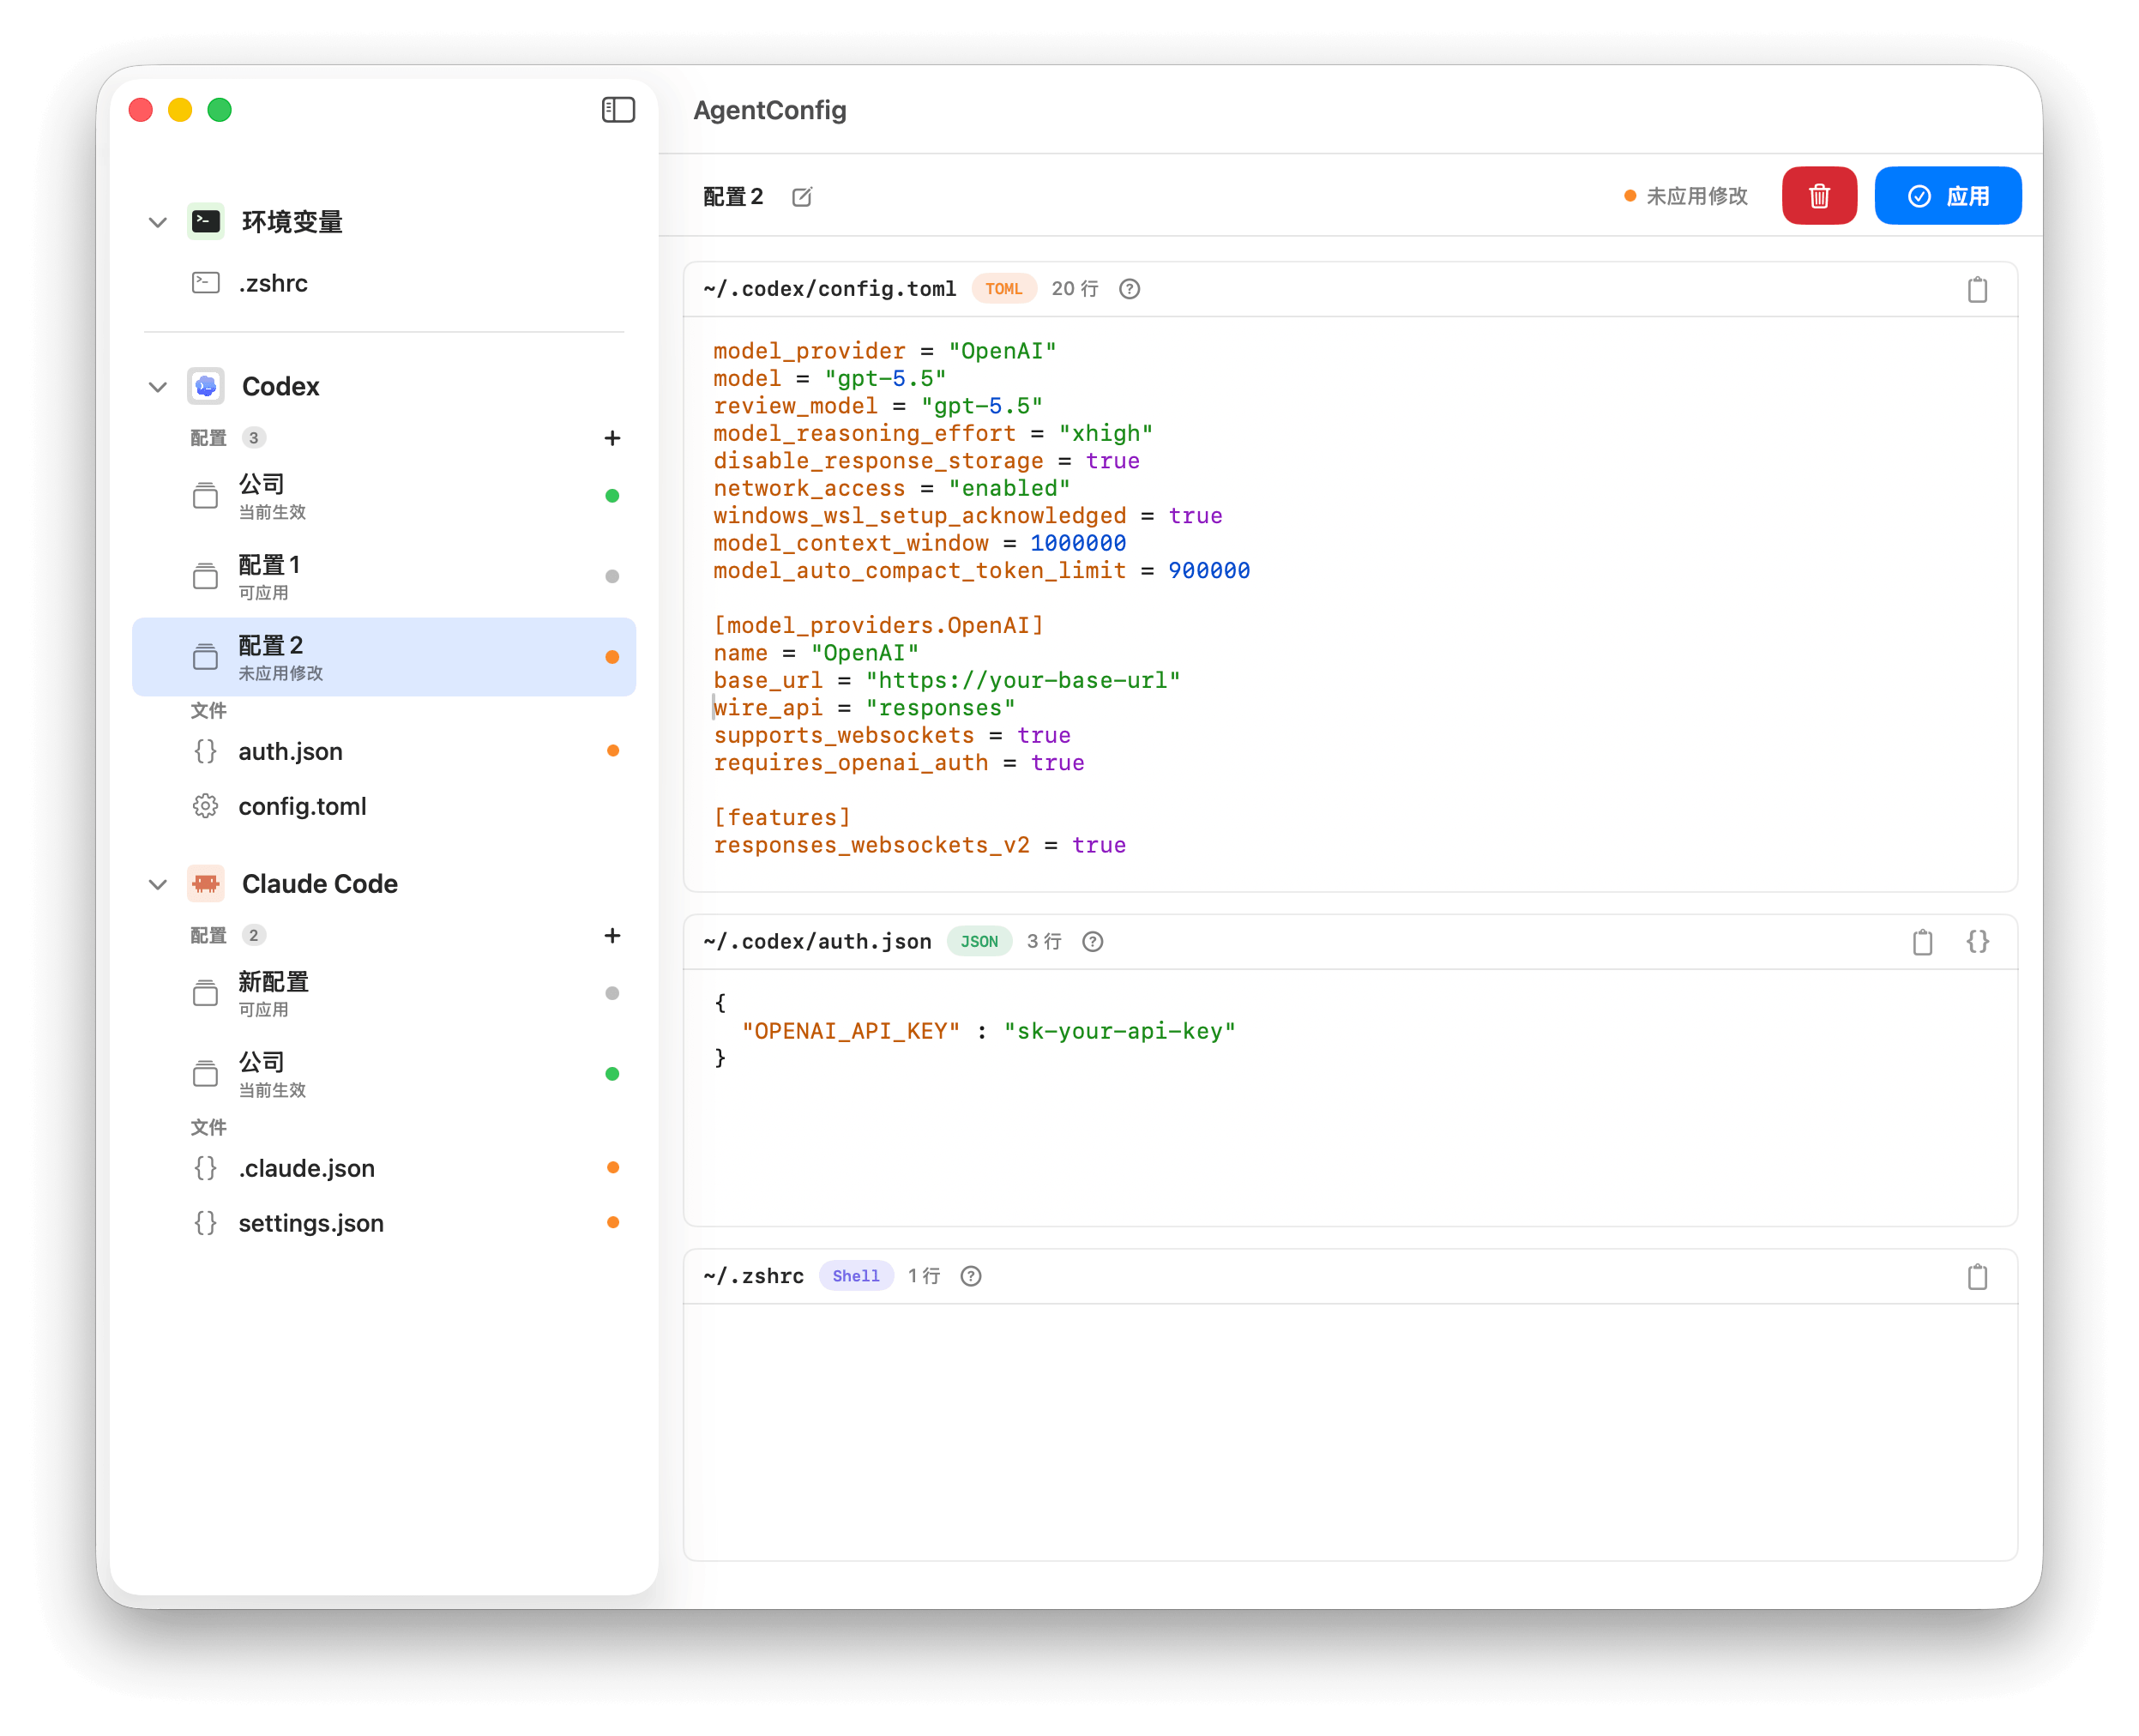Open the .zshrc sidebar entry
This screenshot has width=2139, height=1736.
tap(384, 283)
